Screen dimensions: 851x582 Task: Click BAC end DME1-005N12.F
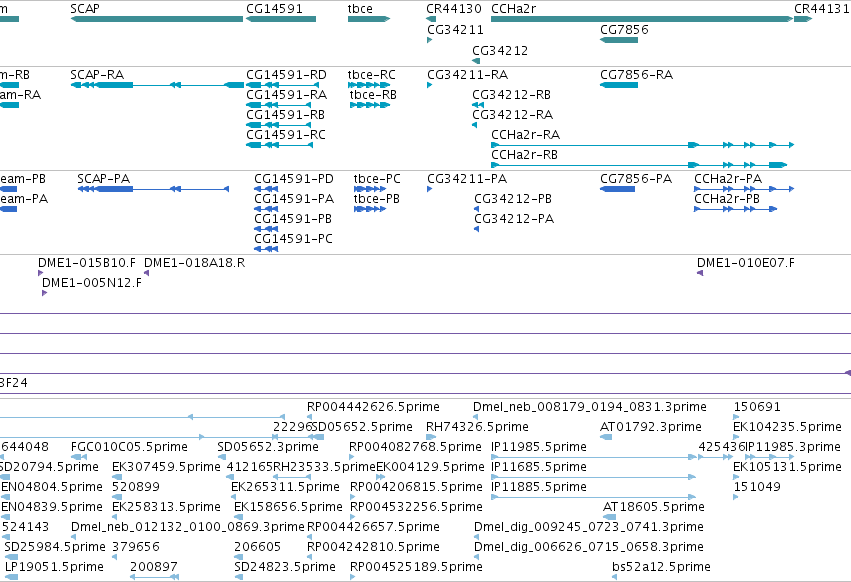(92, 283)
